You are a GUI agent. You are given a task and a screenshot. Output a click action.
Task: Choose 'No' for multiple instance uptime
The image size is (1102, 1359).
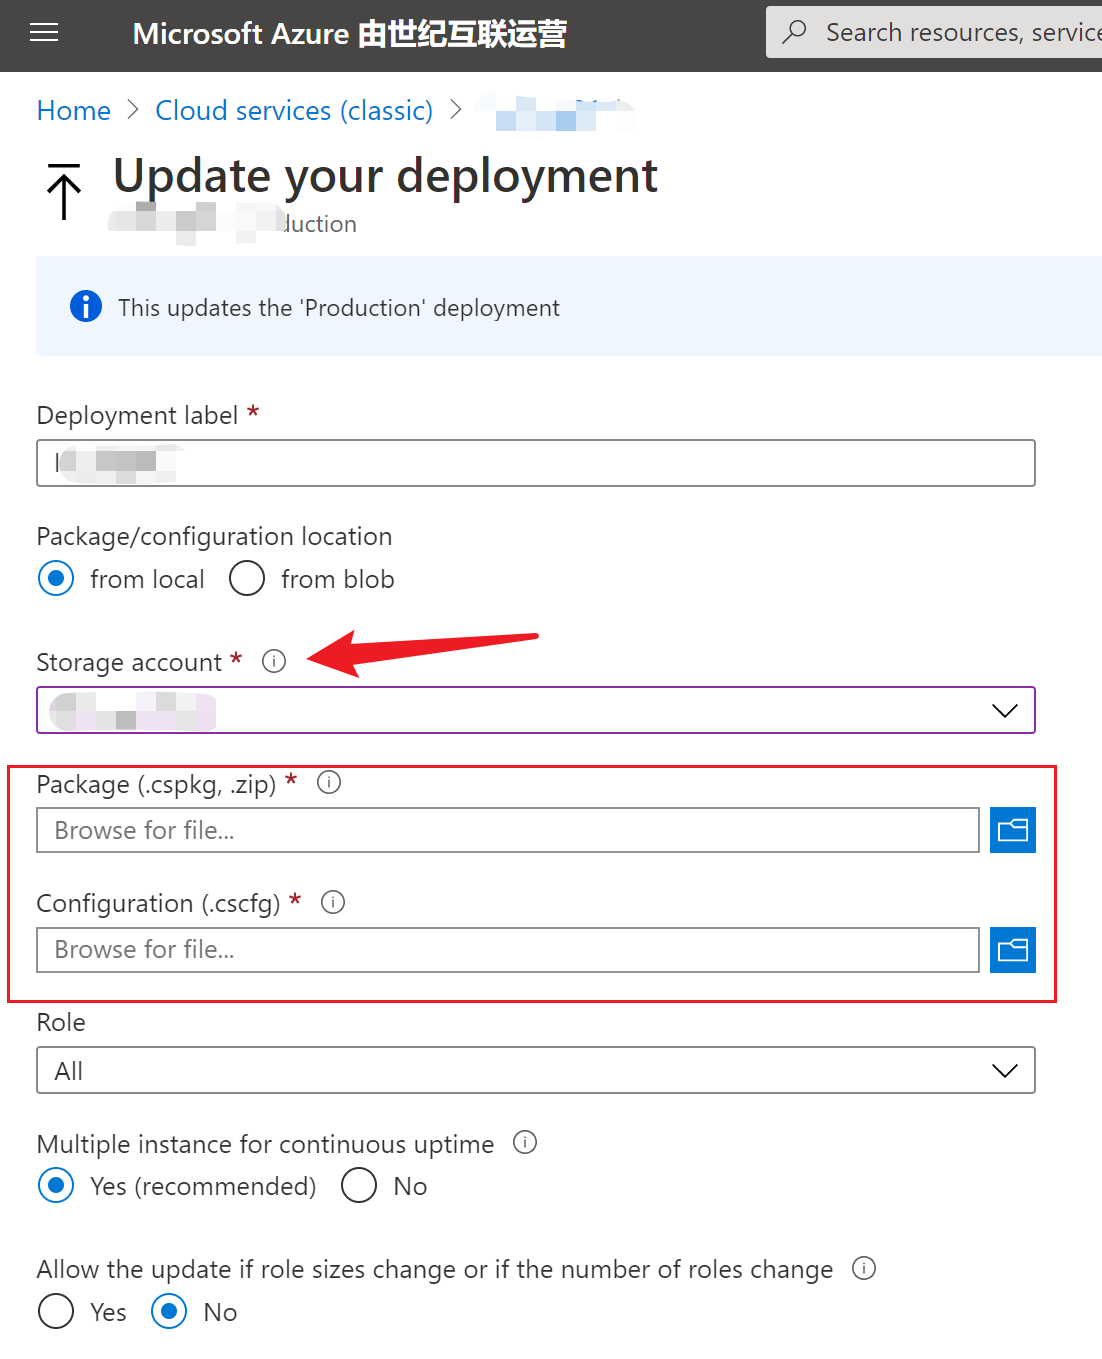pos(359,1185)
